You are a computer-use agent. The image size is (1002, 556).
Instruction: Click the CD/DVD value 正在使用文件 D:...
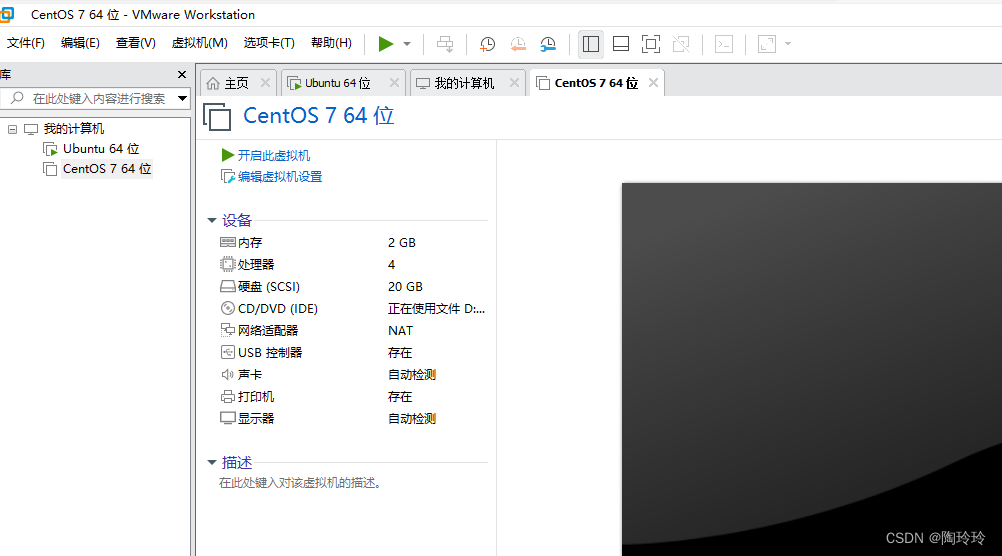coord(436,309)
